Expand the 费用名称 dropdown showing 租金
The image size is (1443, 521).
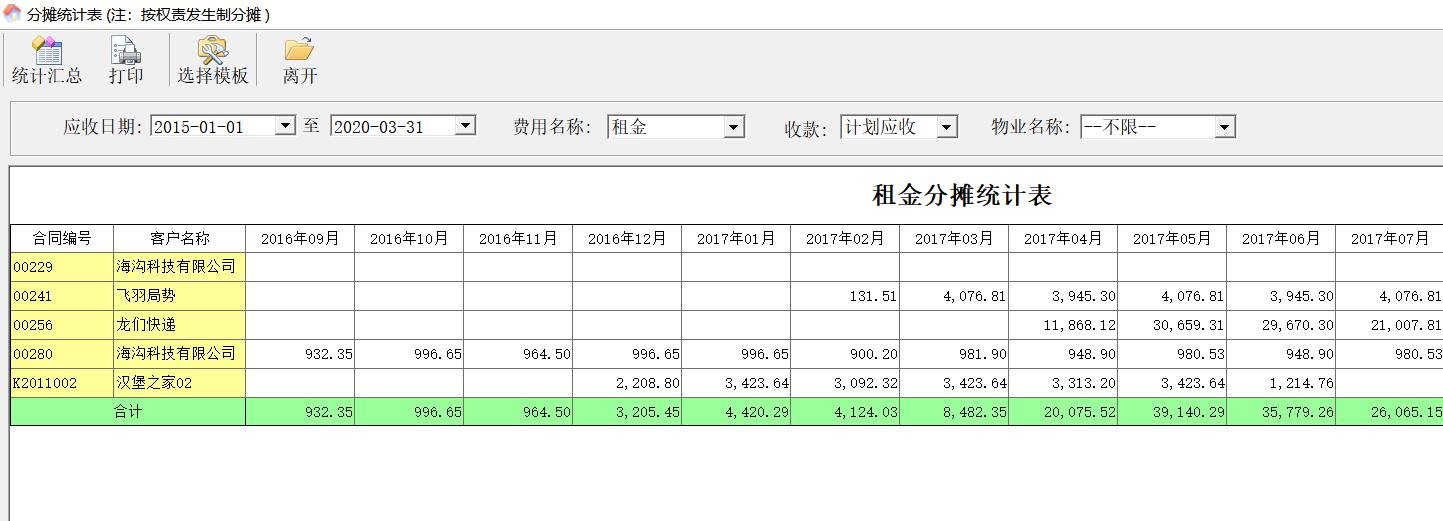tap(734, 127)
